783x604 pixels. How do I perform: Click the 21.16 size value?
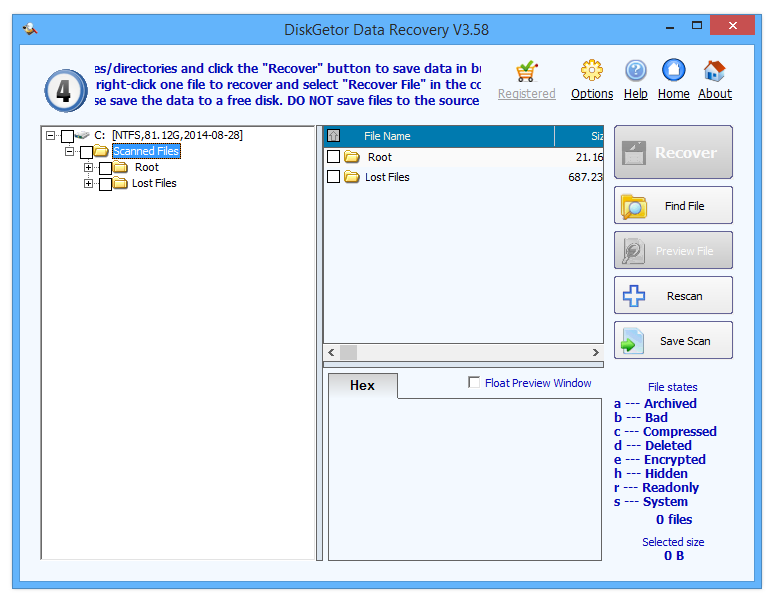(589, 157)
